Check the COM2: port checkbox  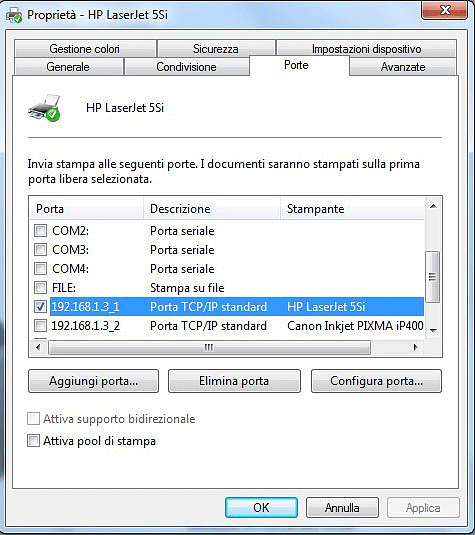coord(40,231)
